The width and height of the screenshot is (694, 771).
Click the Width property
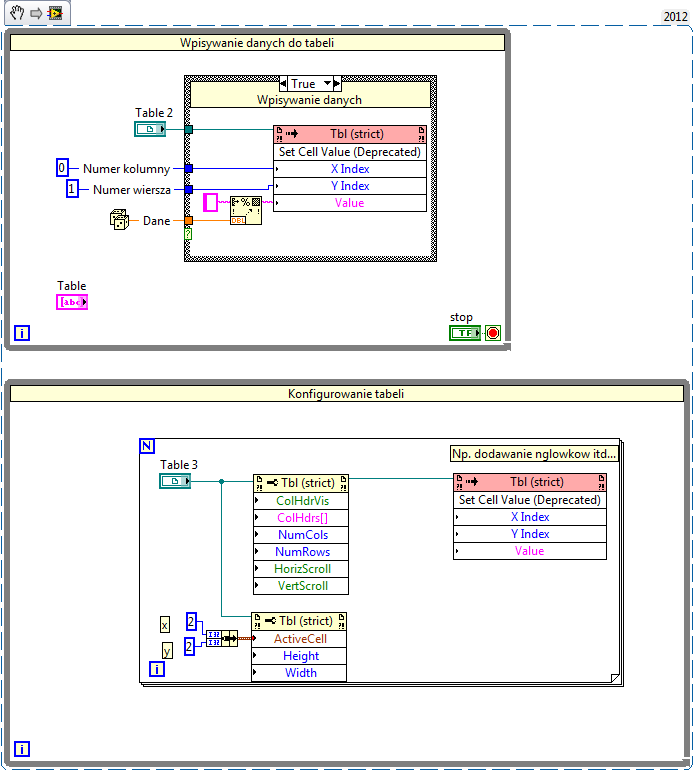[299, 673]
